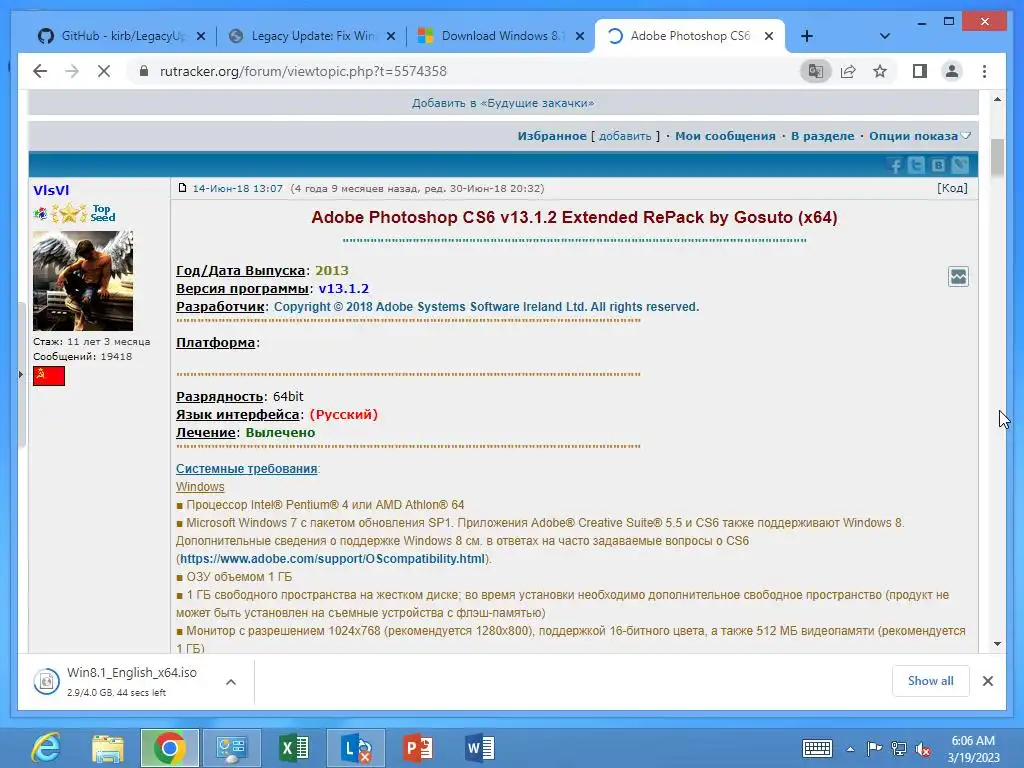1024x768 pixels.
Task: Open the VlsVl user profile name
Action: point(51,190)
